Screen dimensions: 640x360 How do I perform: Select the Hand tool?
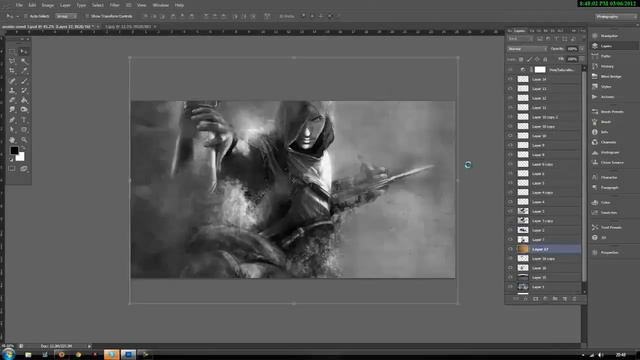point(12,140)
